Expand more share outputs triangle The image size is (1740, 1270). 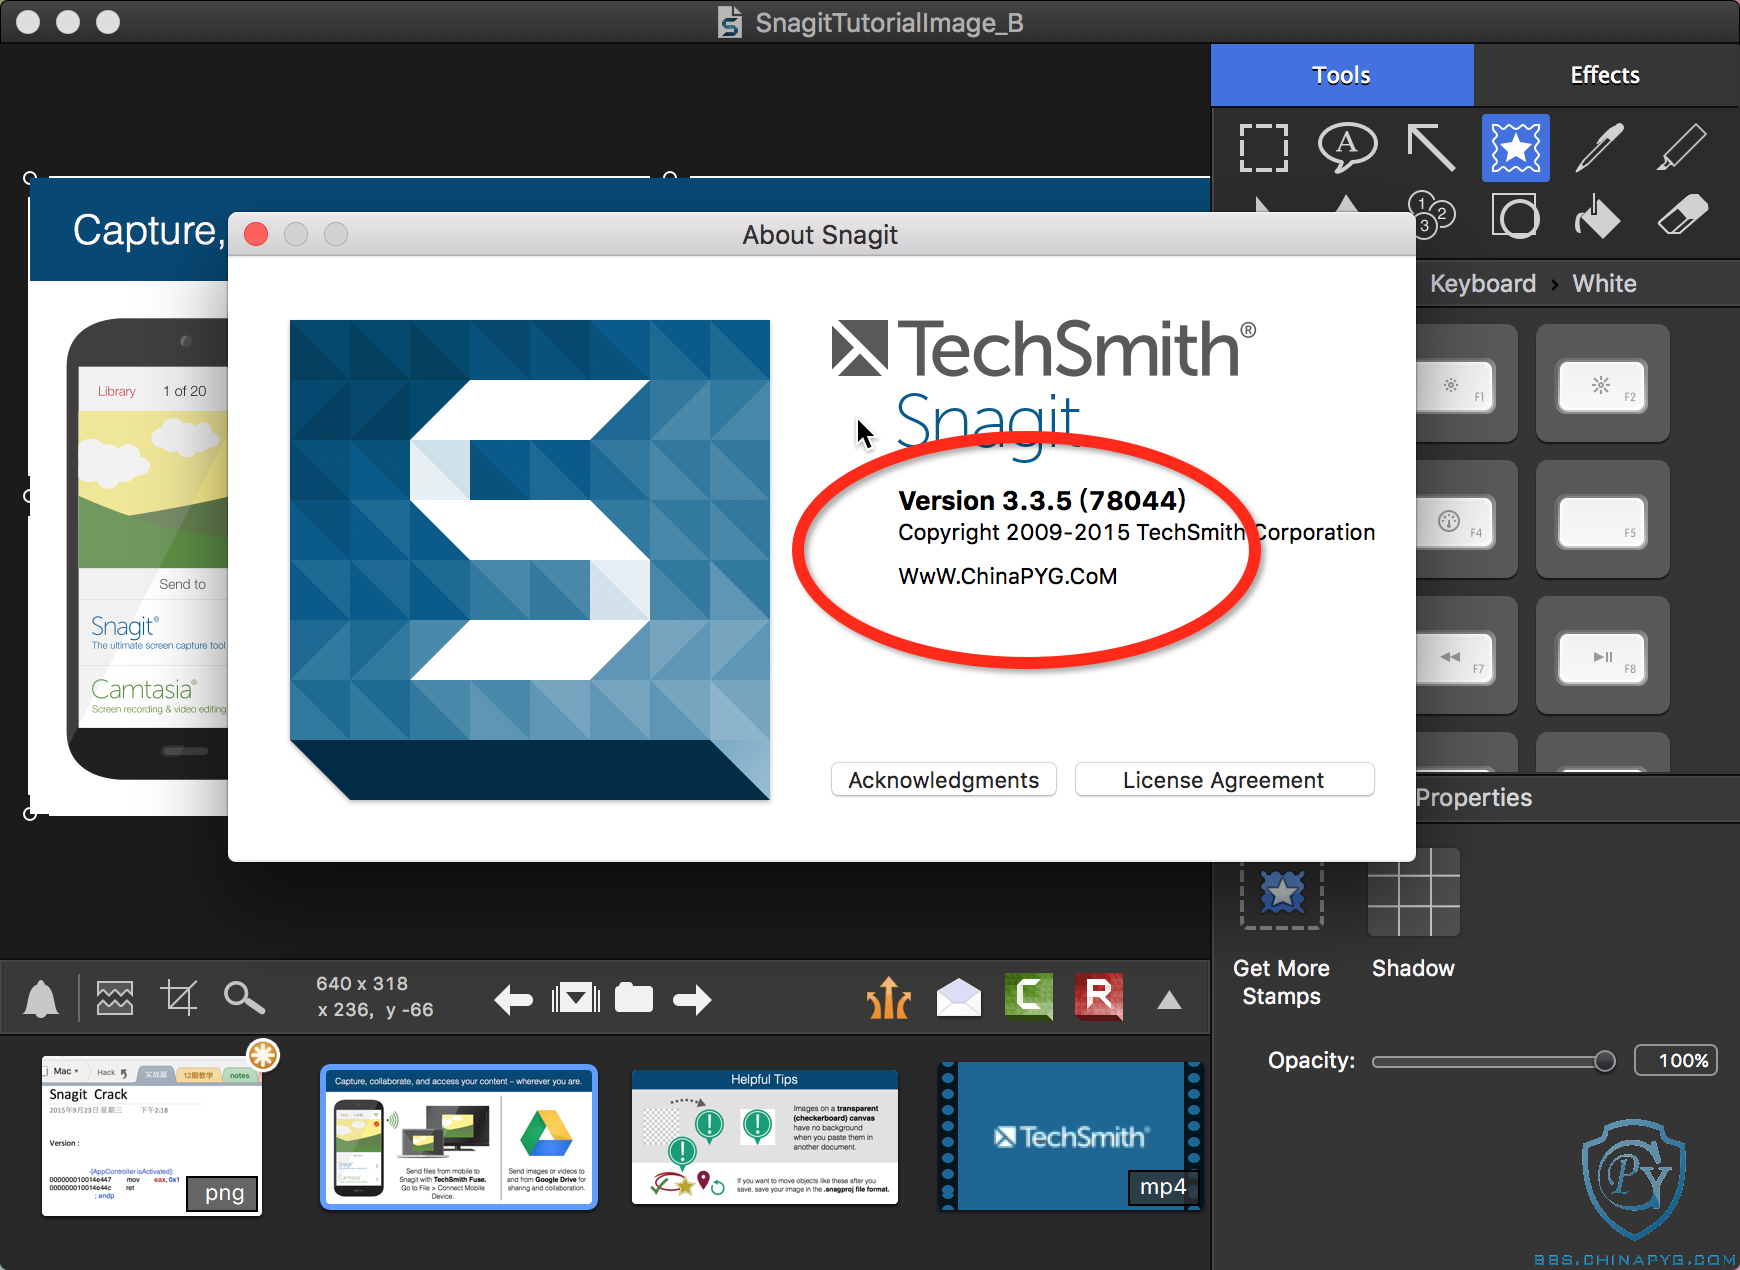pos(1169,1000)
